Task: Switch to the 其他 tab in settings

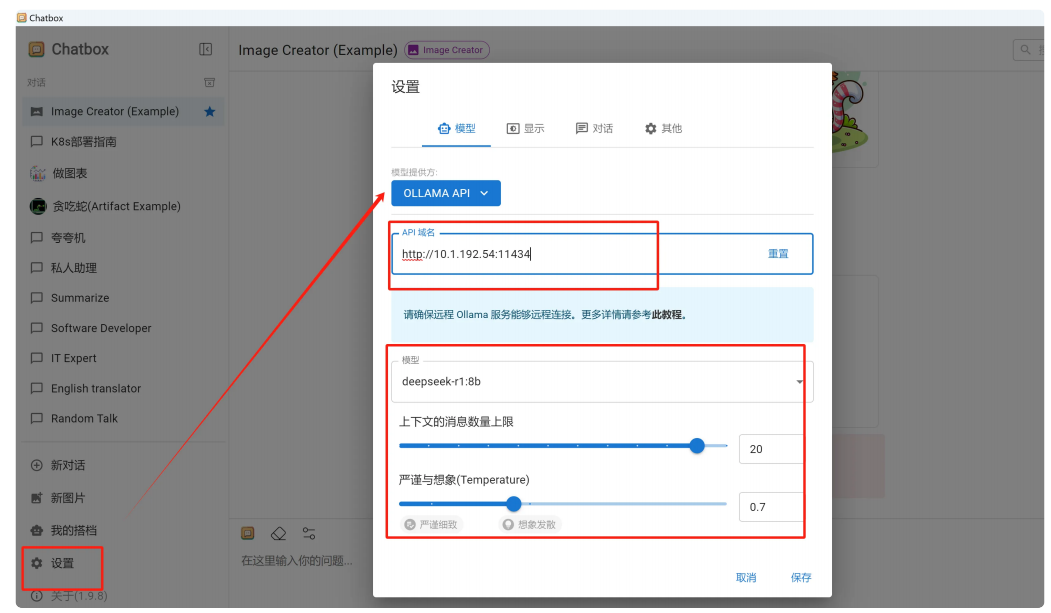Action: pyautogui.click(x=663, y=129)
